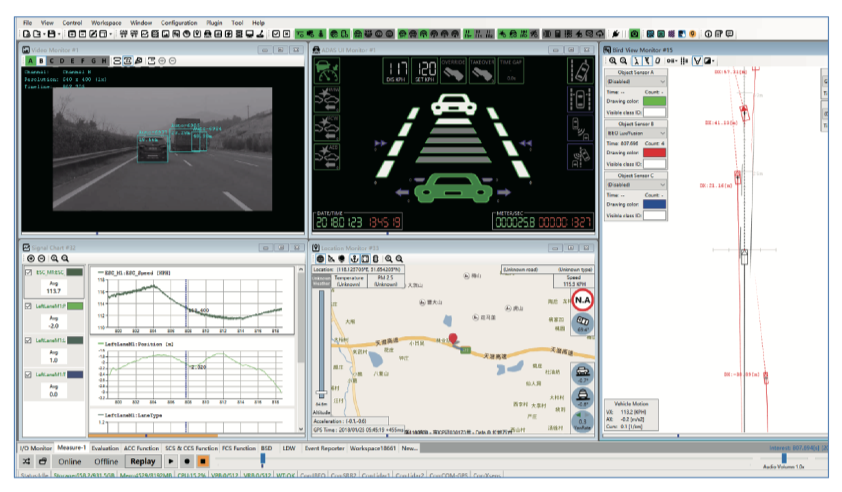
Task: Open the File menu
Action: [27, 23]
